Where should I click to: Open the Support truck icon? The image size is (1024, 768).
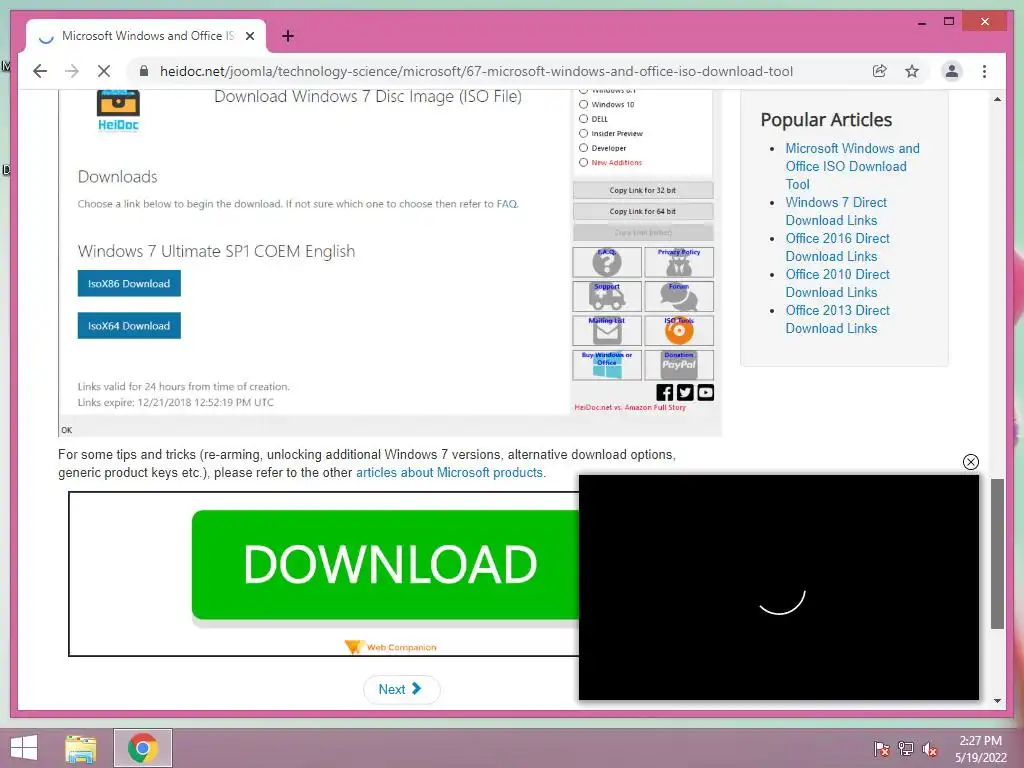607,296
